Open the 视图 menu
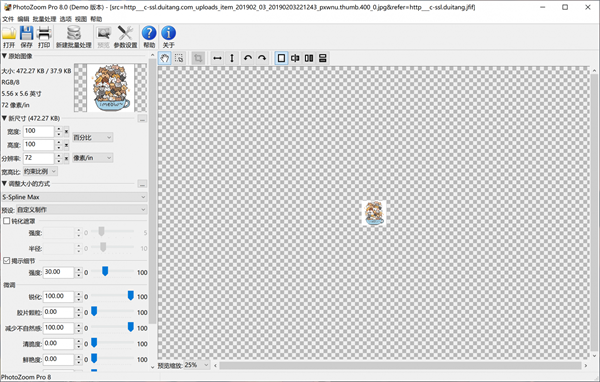600x382 pixels. click(x=81, y=19)
